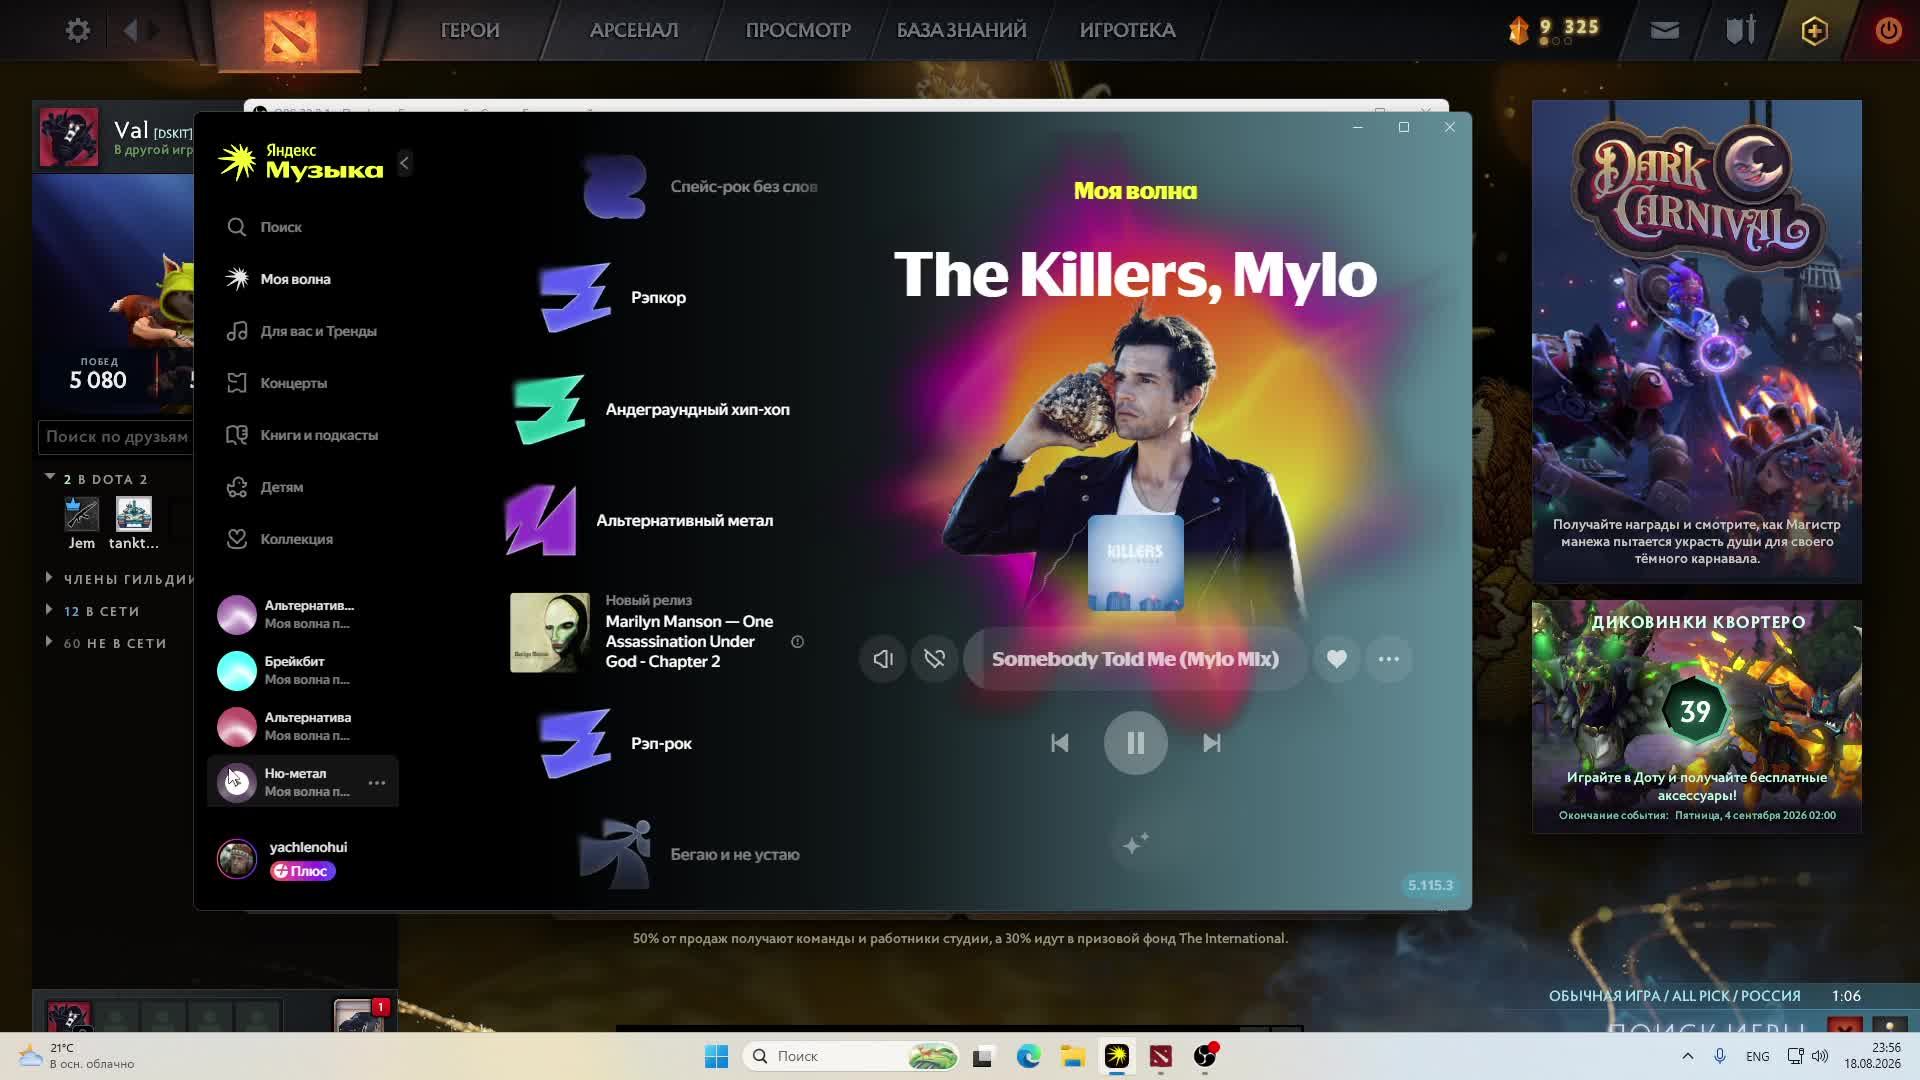Open ИГРОТЕКА tab in Dota 2
Image resolution: width=1920 pixels, height=1080 pixels.
click(x=1127, y=30)
